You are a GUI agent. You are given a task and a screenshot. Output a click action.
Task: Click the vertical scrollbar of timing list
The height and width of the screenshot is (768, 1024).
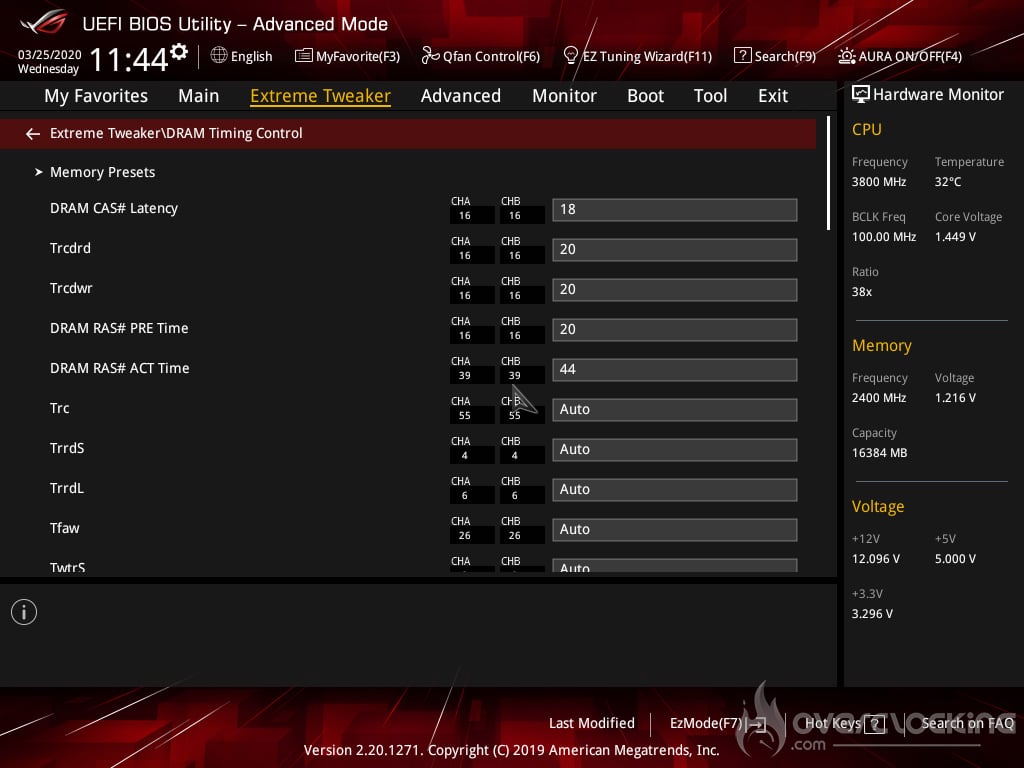(x=828, y=173)
